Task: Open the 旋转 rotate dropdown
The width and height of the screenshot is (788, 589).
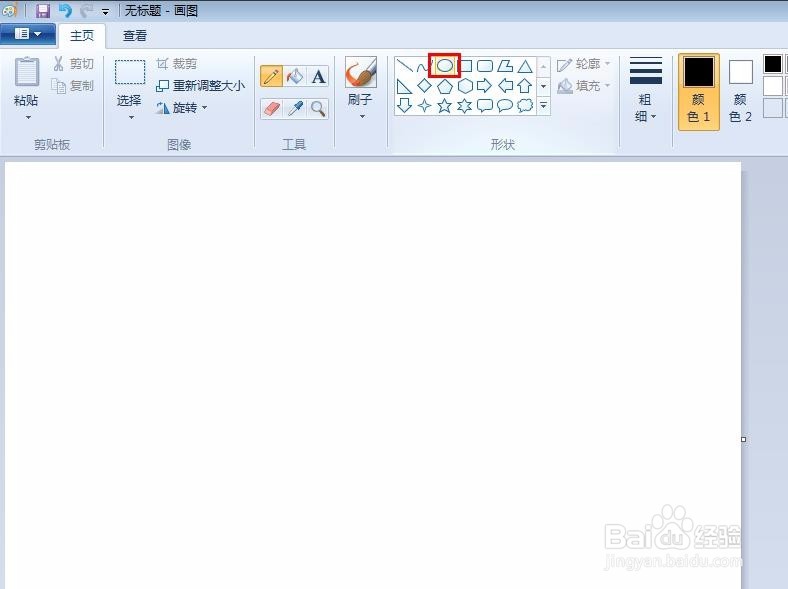Action: [x=181, y=108]
